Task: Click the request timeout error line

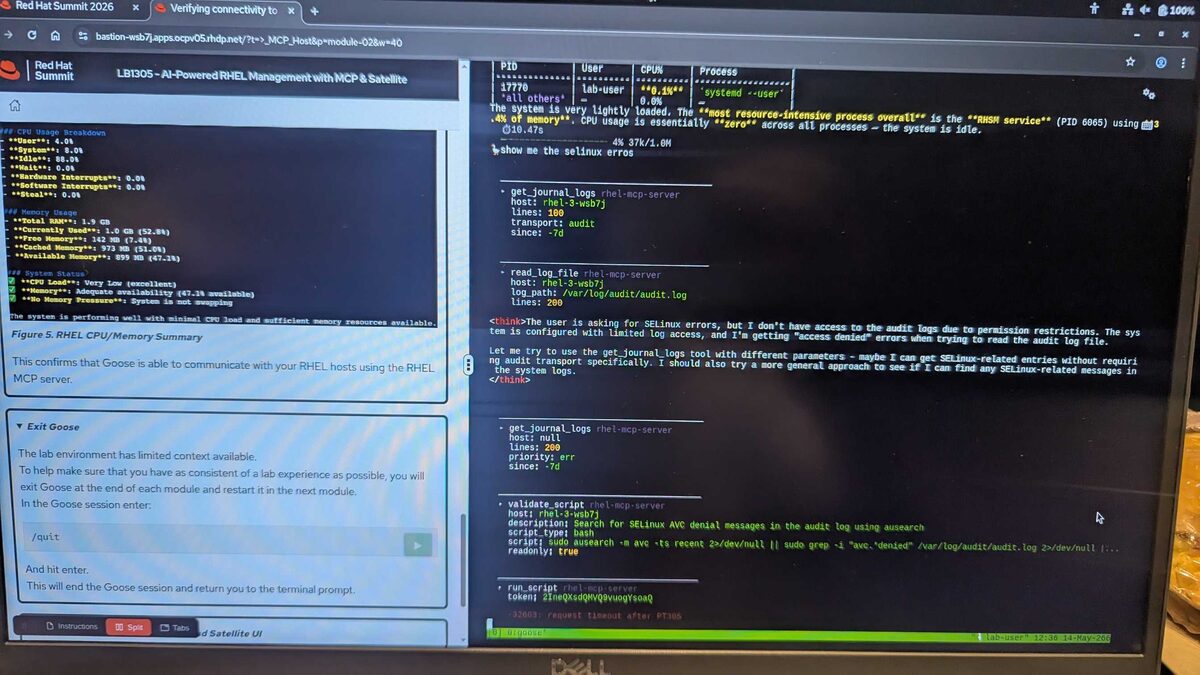Action: click(x=594, y=616)
